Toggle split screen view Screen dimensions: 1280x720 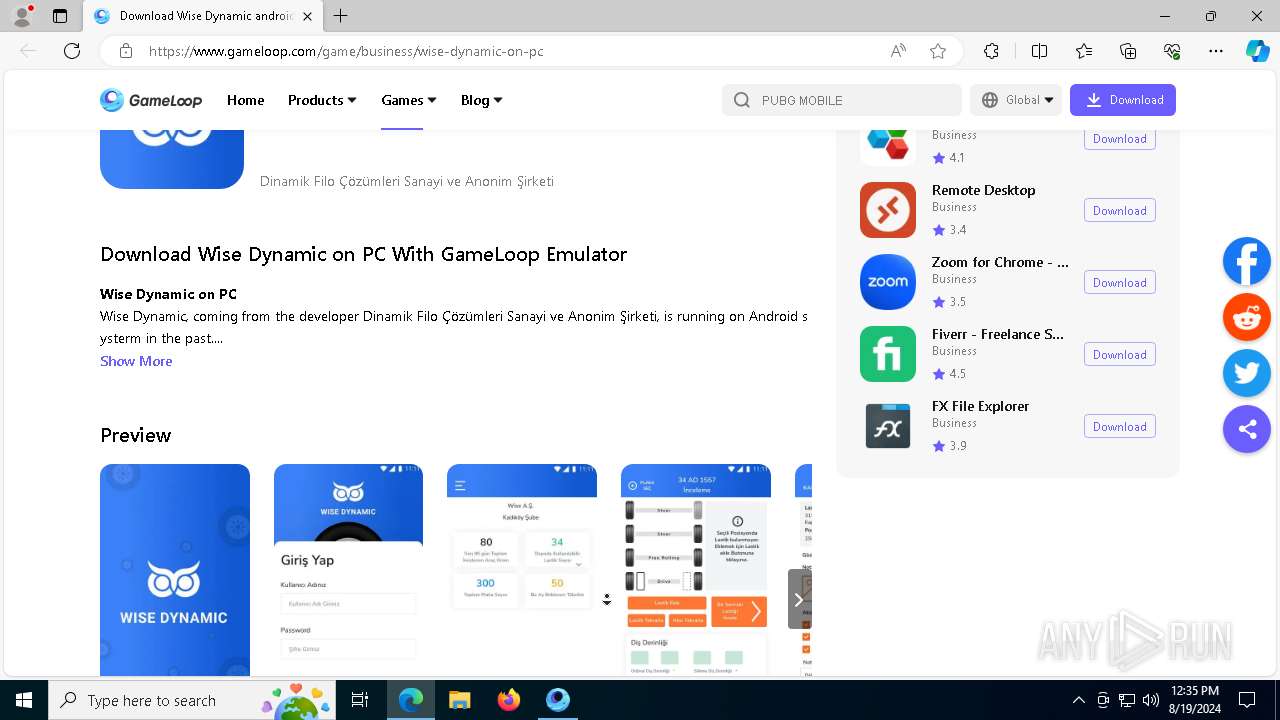click(1039, 51)
